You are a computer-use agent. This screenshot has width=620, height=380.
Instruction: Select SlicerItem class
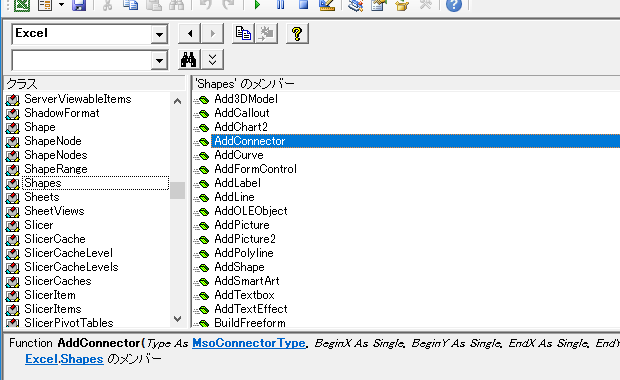(50, 295)
